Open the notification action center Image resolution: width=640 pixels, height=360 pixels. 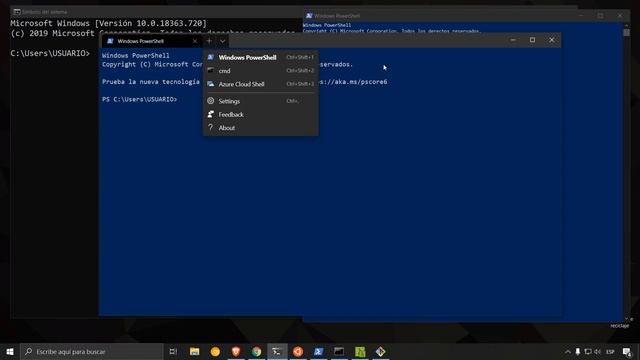(x=627, y=351)
